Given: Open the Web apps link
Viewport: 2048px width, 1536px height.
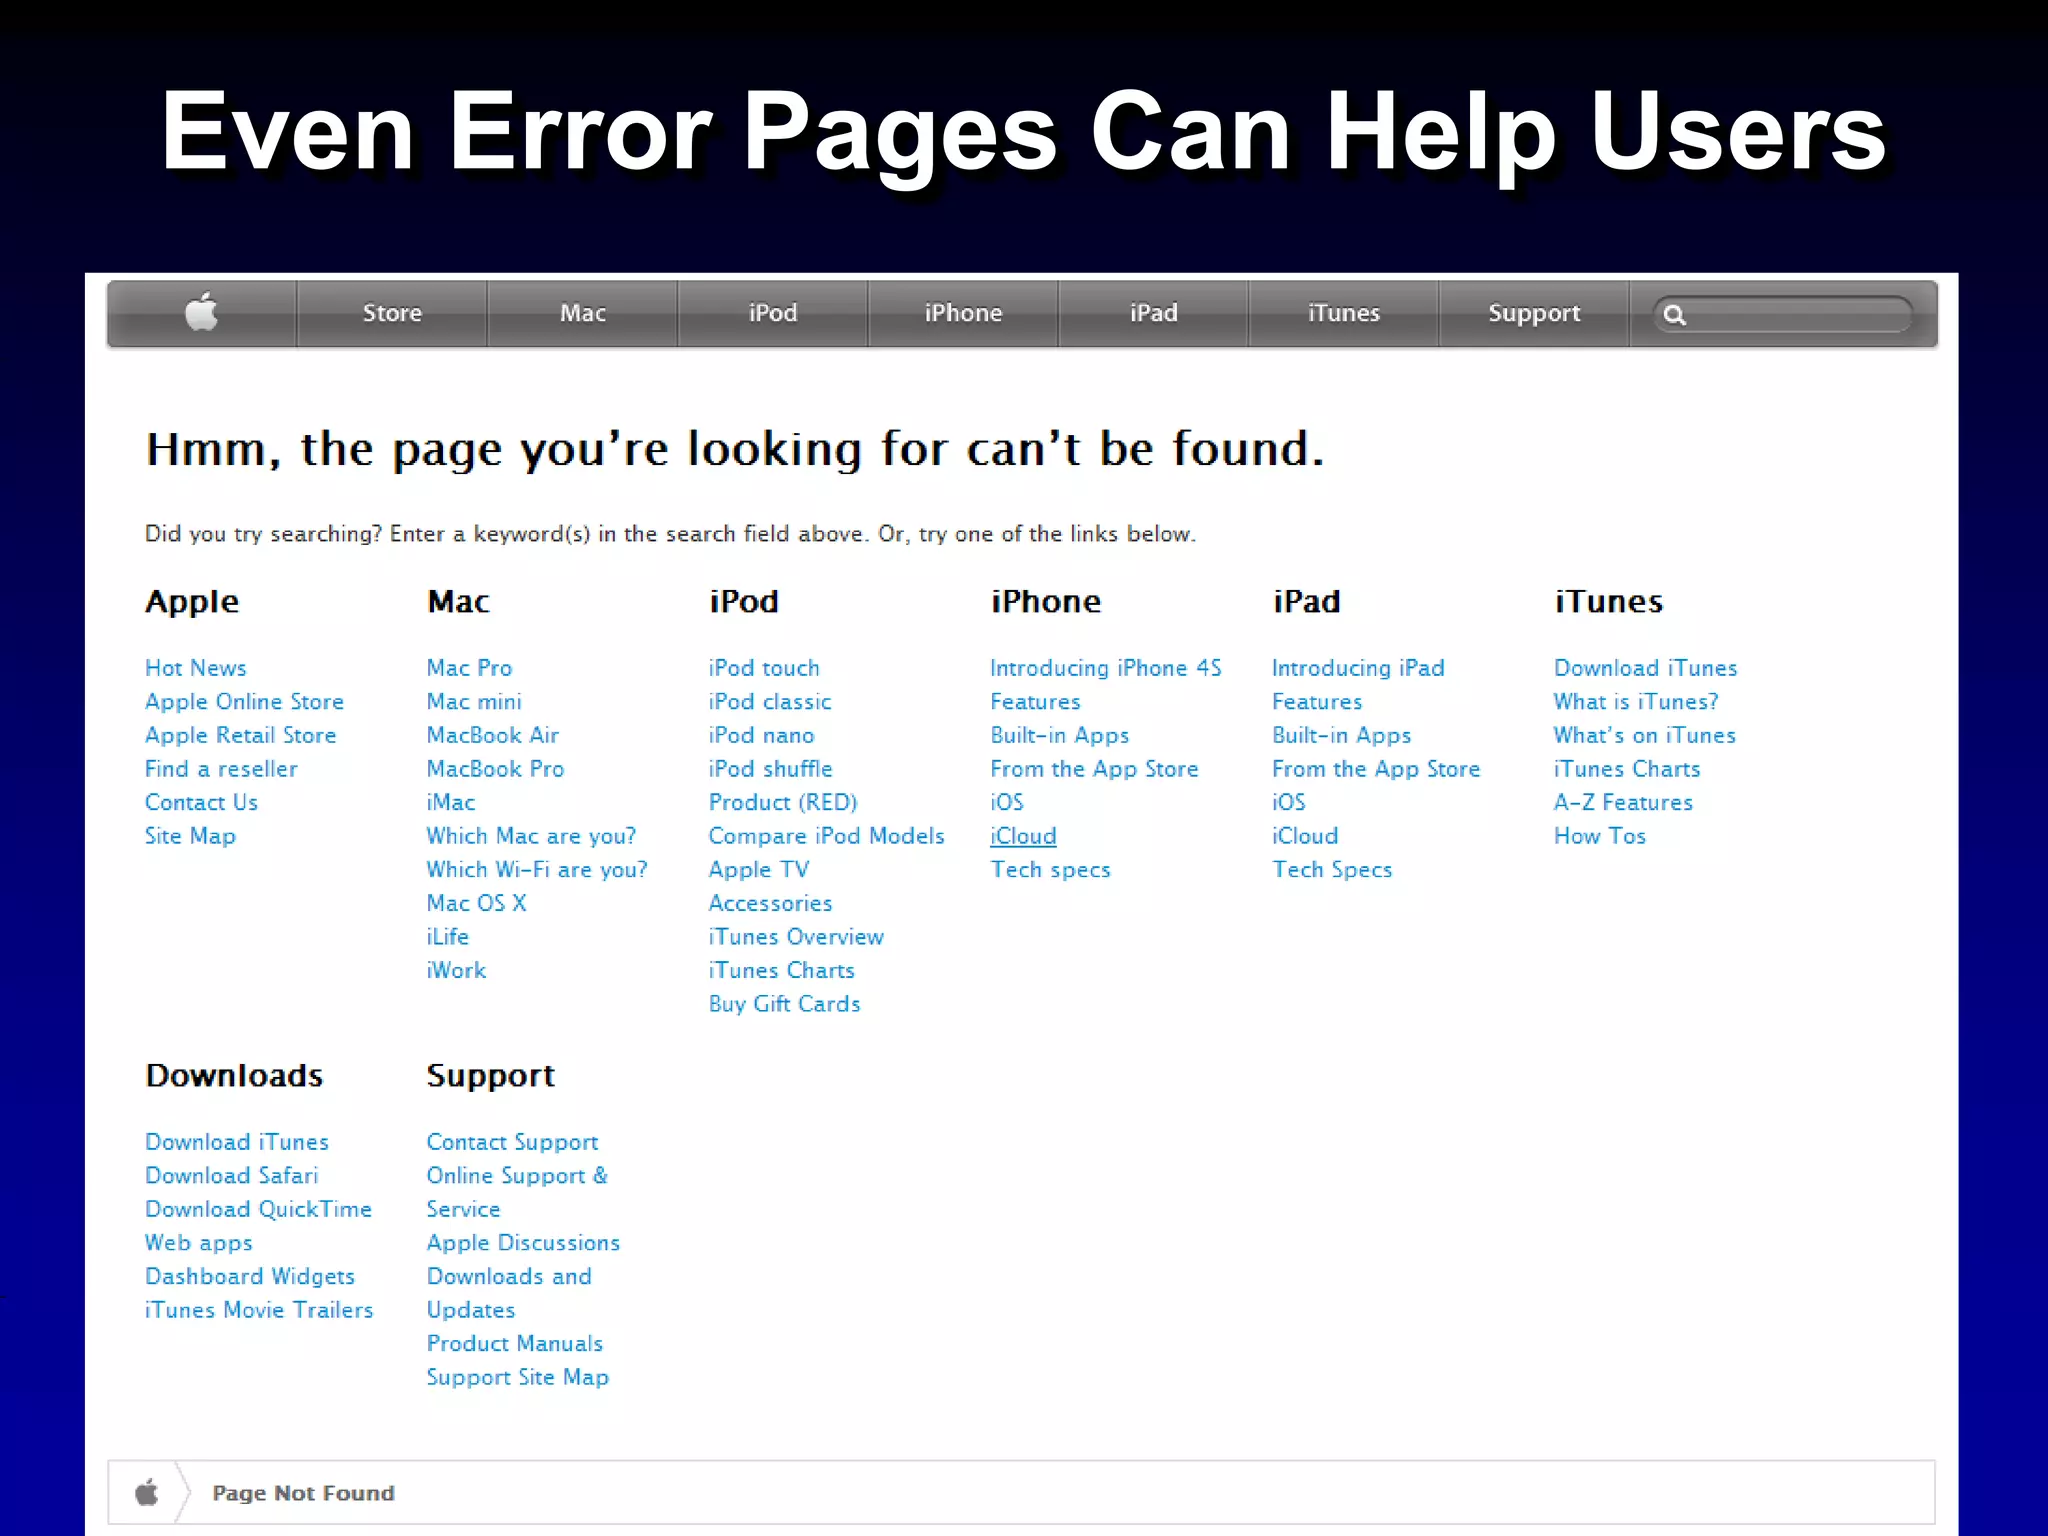Looking at the screenshot, I should [199, 1243].
